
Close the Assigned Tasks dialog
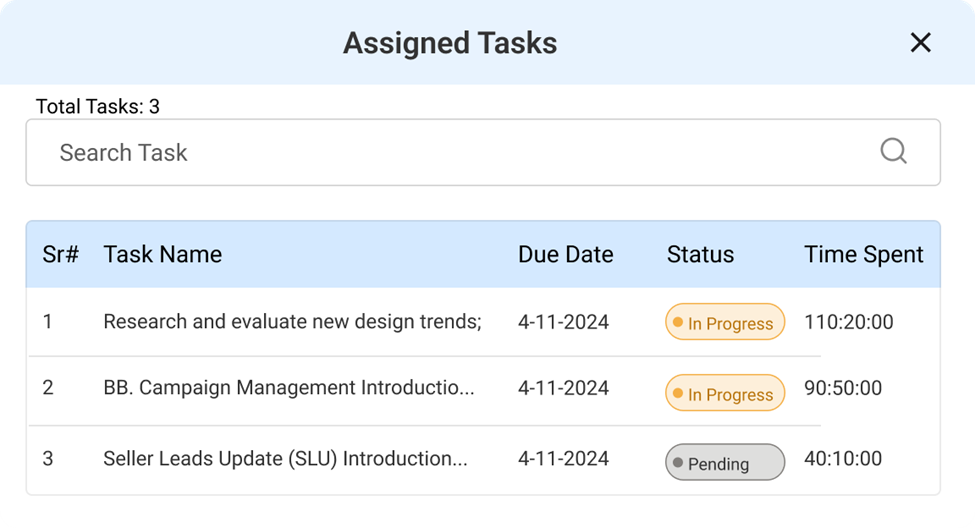[920, 43]
